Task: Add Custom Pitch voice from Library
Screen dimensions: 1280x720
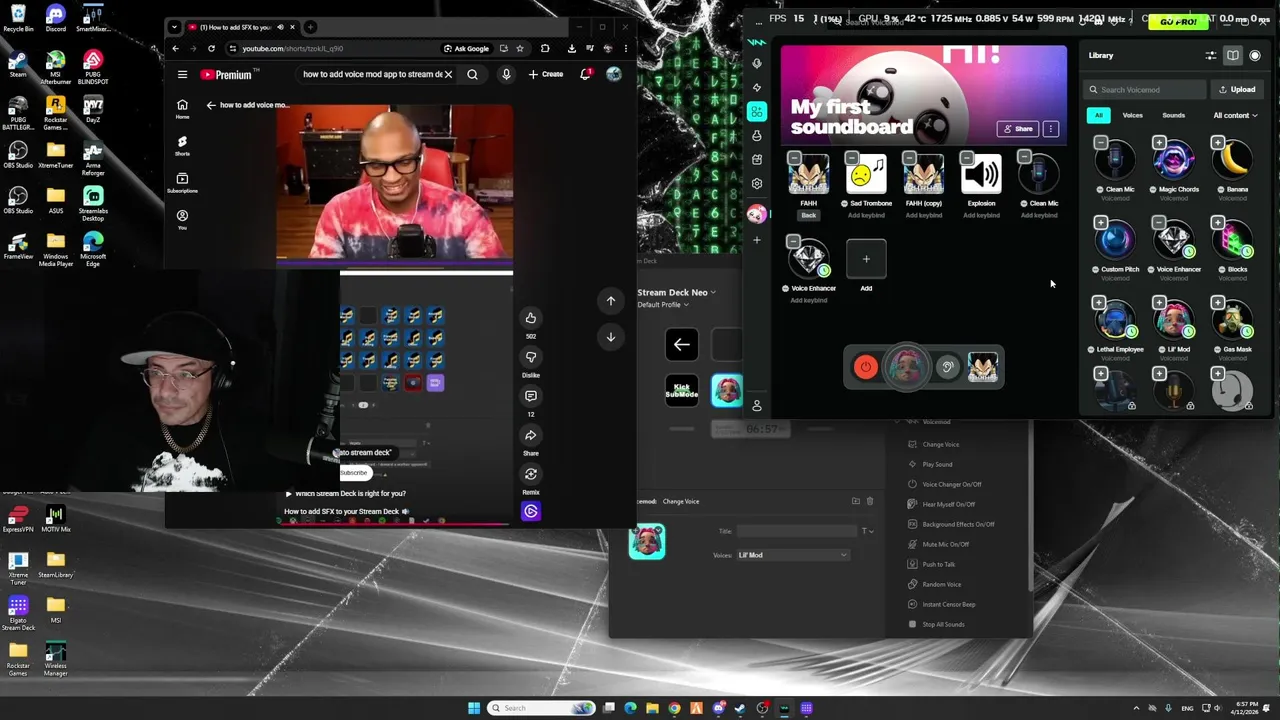Action: [1101, 222]
